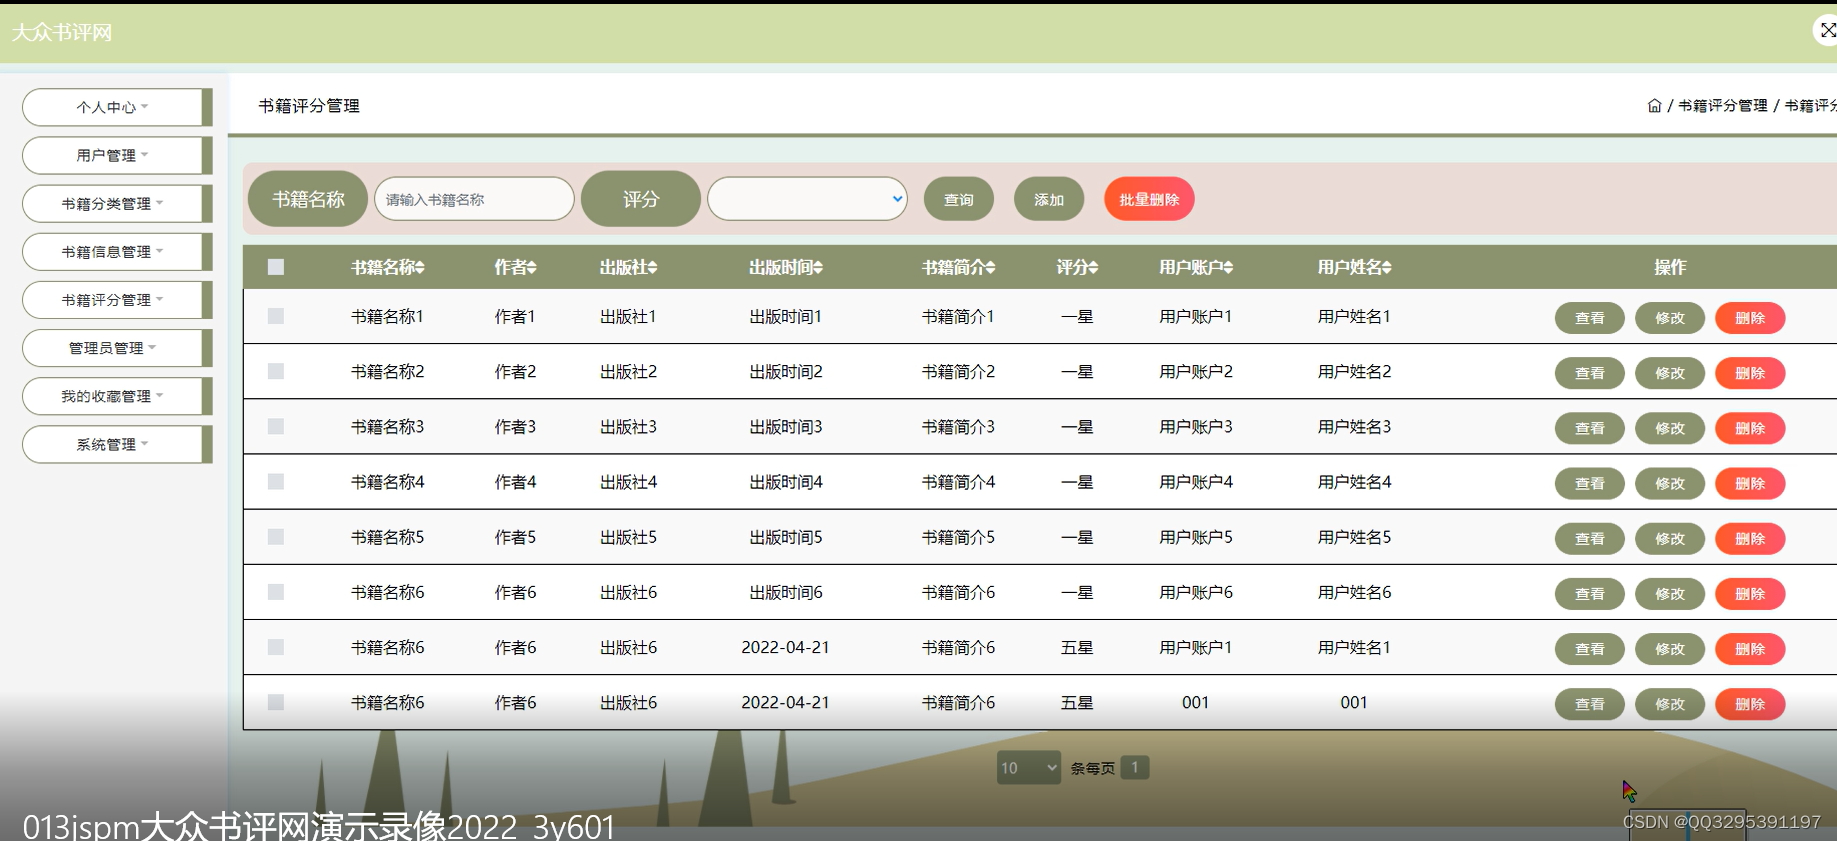Check the row for 书籍名称4

click(276, 481)
